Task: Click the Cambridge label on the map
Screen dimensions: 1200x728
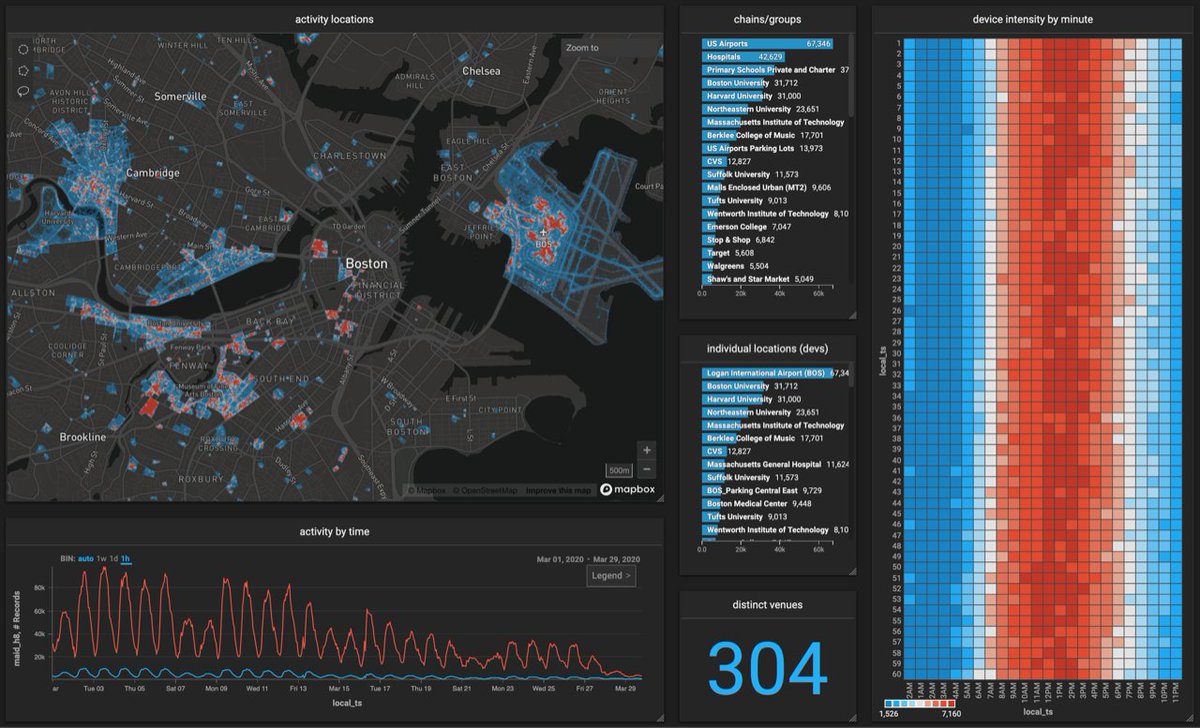Action: [x=152, y=173]
